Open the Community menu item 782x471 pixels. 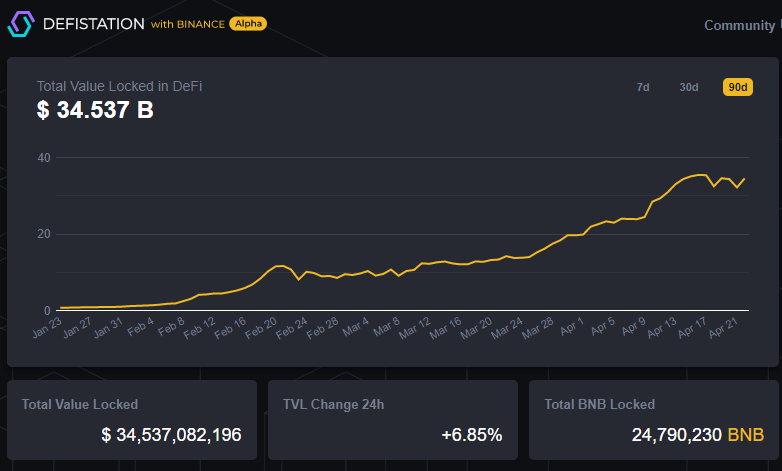click(739, 25)
